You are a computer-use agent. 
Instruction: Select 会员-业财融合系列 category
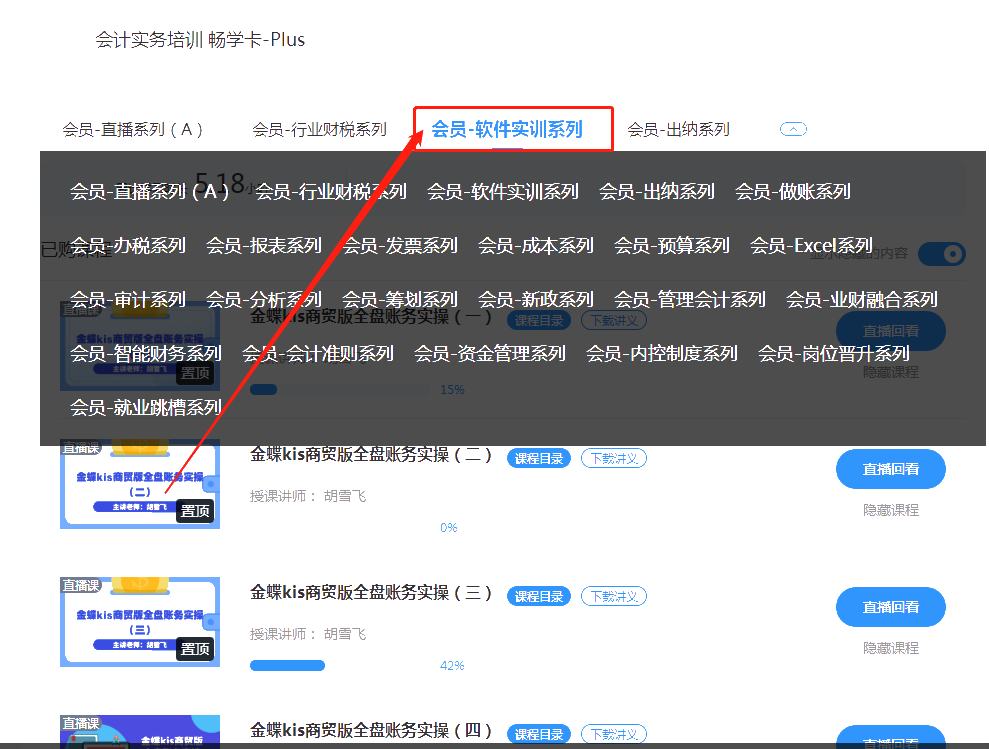click(x=862, y=299)
